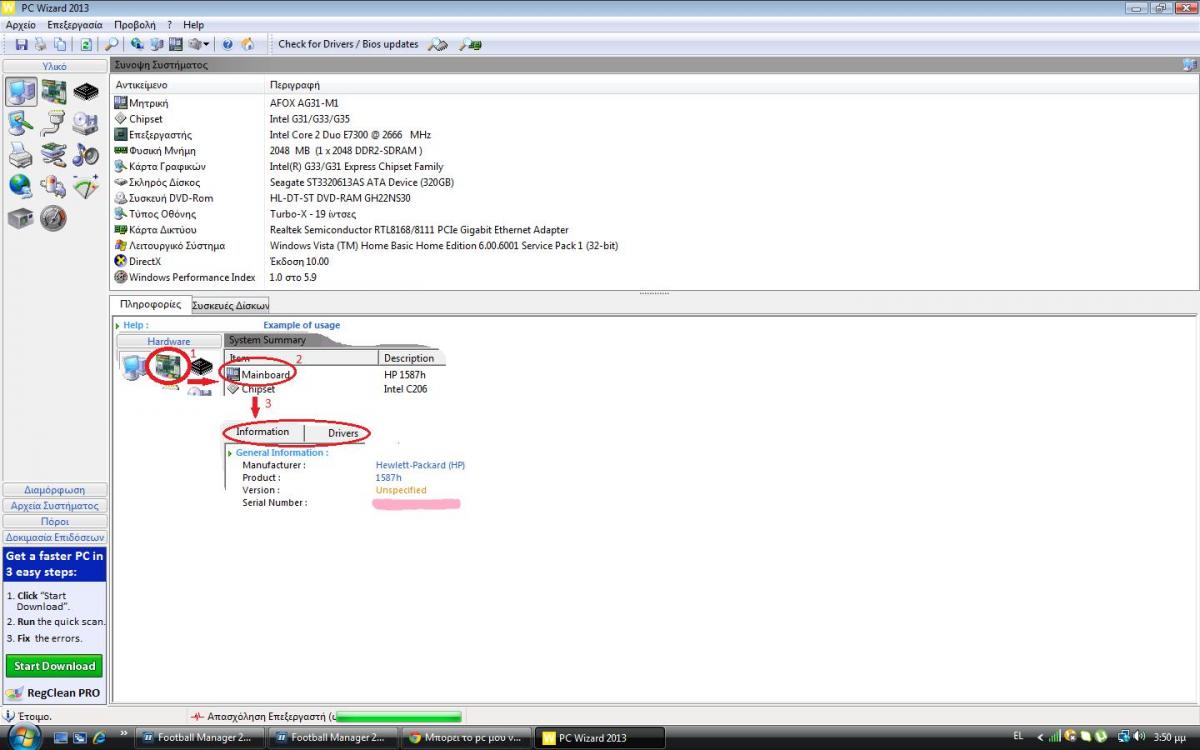The width and height of the screenshot is (1200, 750).
Task: Select the DirectX row
Action: [654, 262]
